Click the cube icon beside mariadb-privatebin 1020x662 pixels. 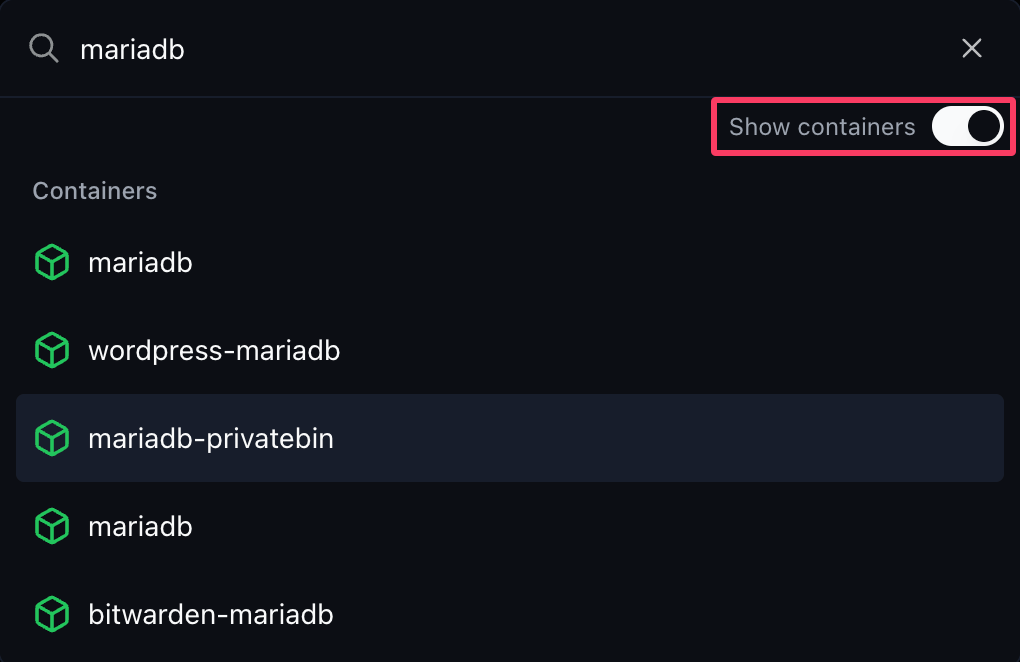tap(52, 438)
